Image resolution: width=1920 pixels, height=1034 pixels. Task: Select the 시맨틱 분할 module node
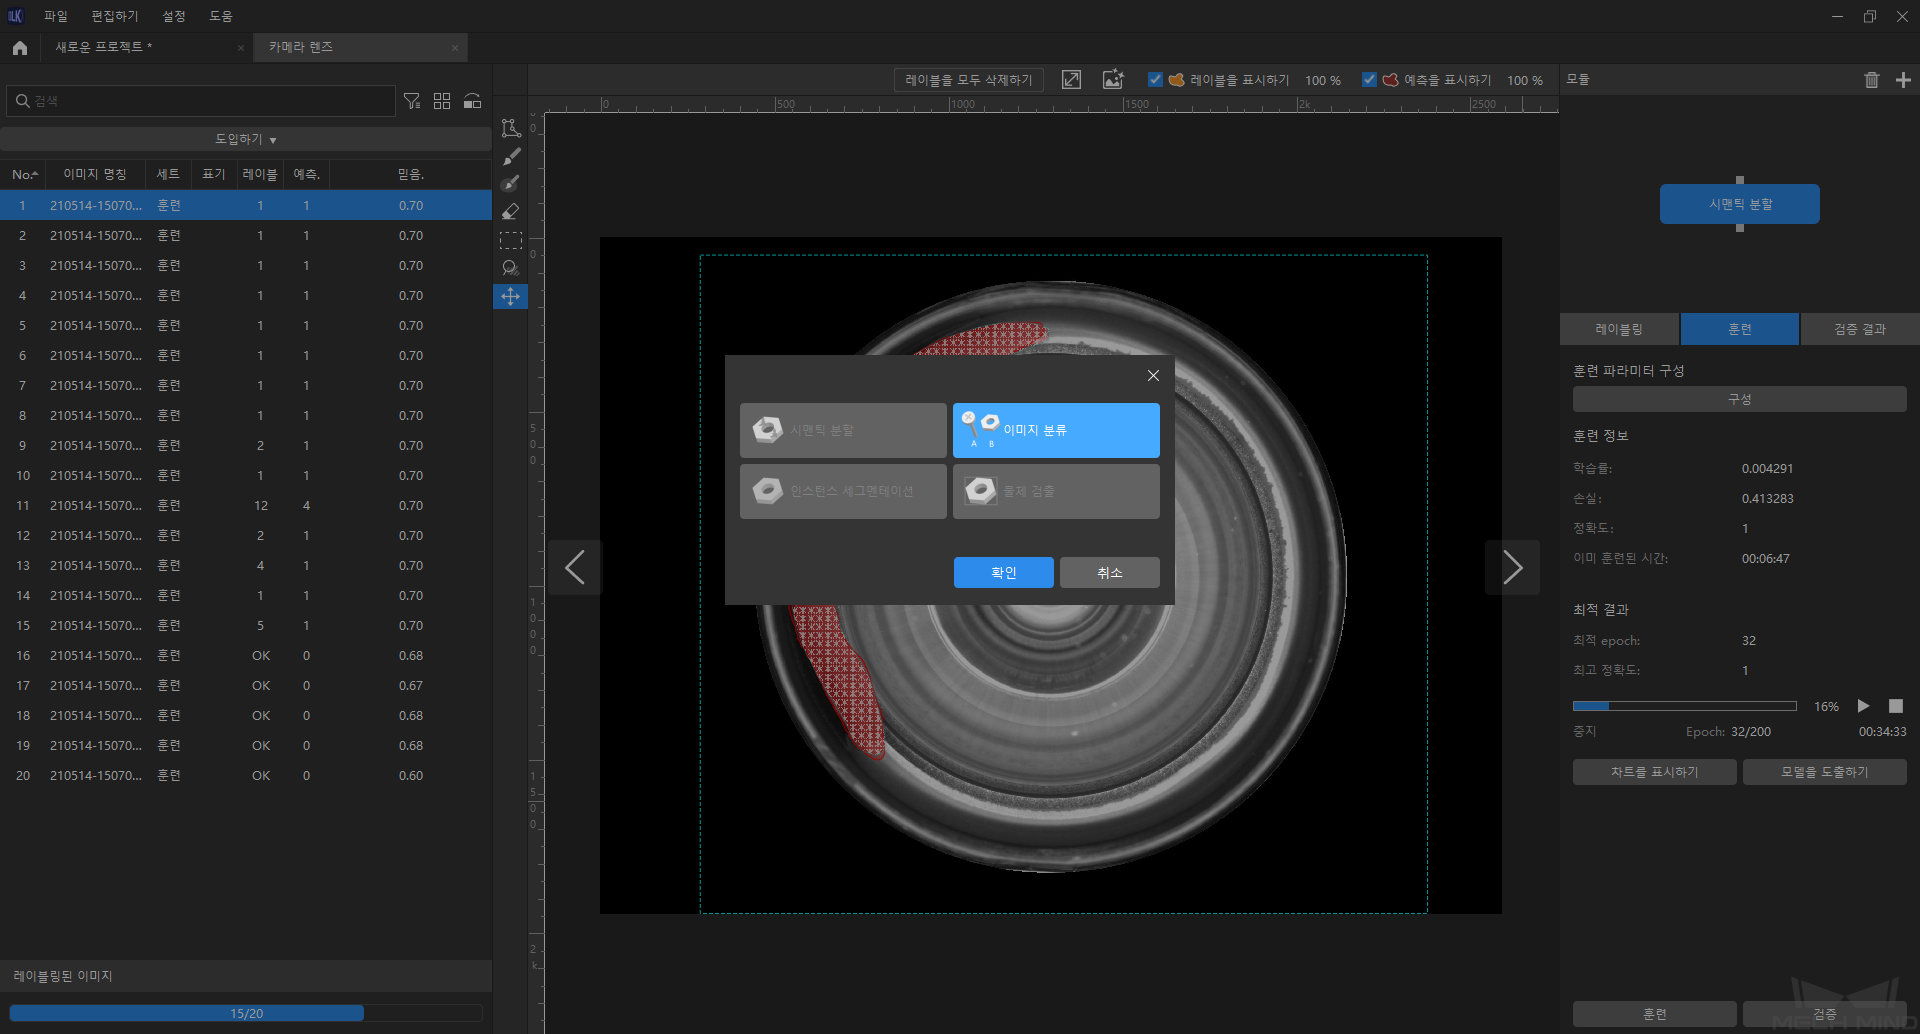[1740, 204]
